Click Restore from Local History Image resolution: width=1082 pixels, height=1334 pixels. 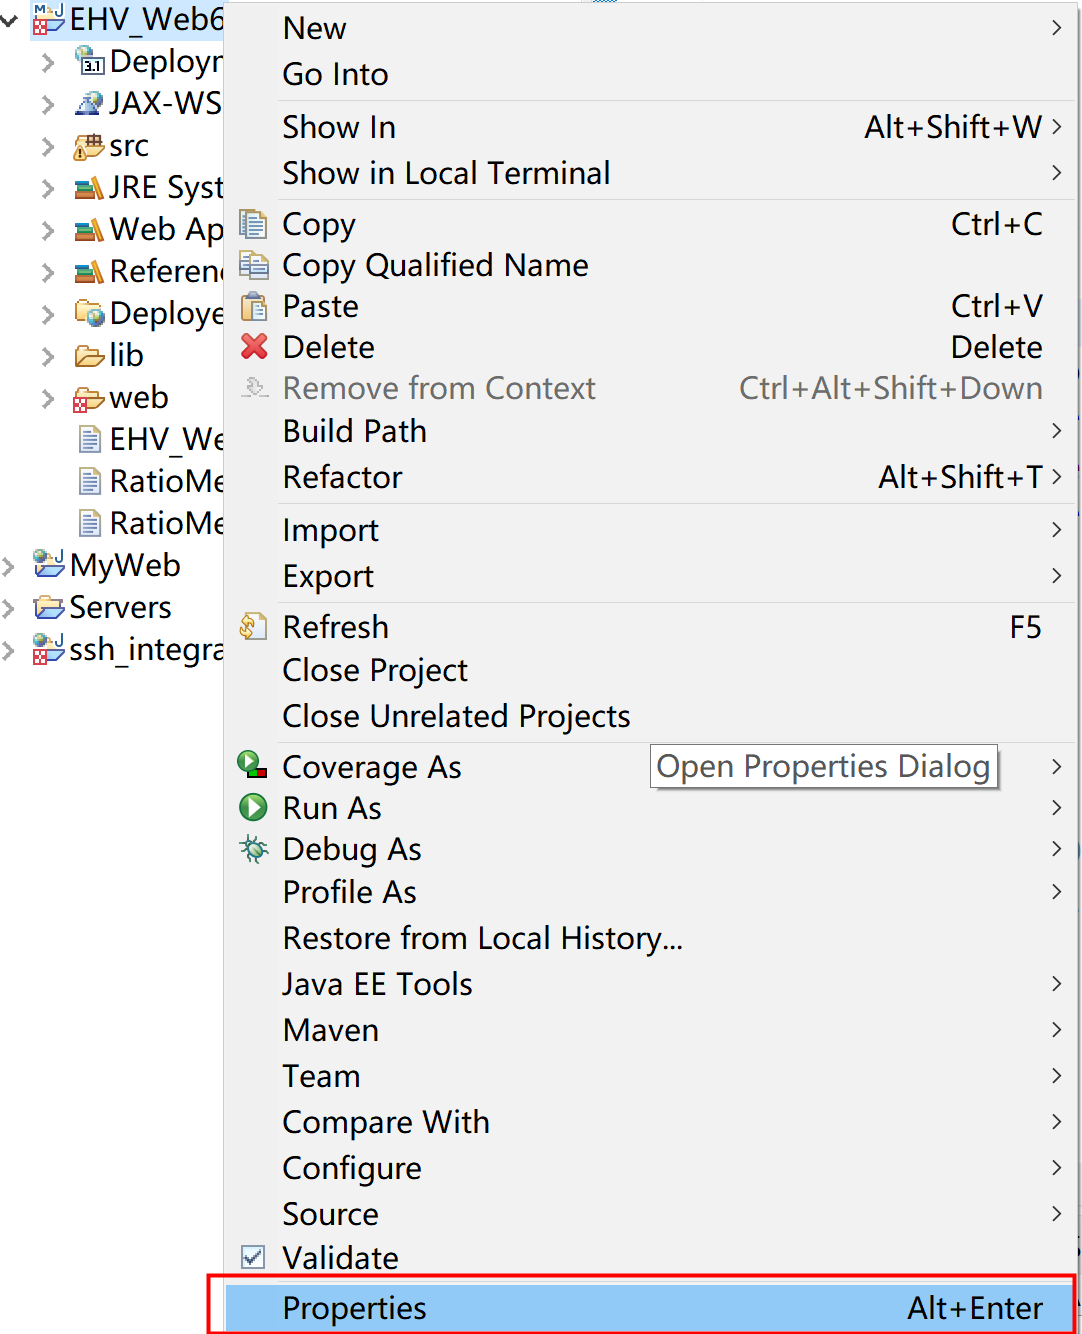click(482, 938)
